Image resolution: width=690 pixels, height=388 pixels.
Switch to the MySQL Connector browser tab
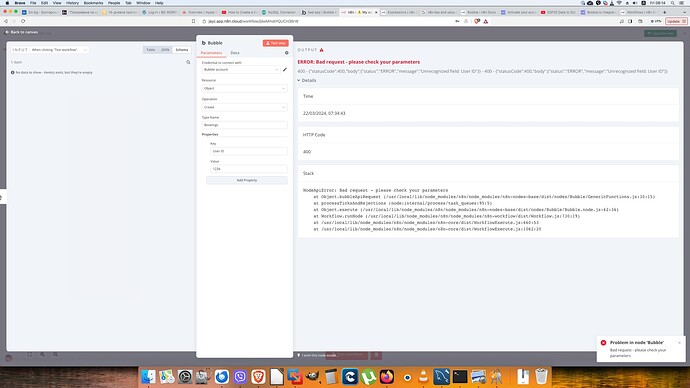click(x=279, y=12)
